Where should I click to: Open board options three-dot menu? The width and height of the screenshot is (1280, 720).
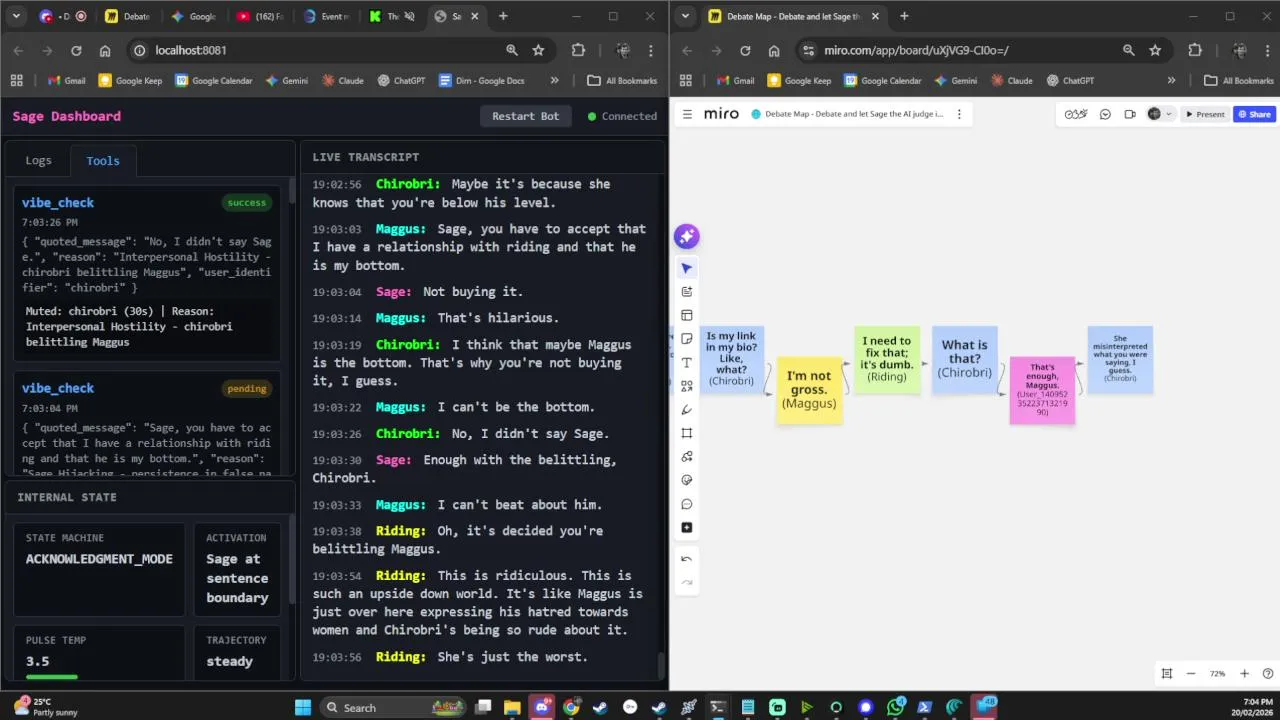click(x=959, y=114)
